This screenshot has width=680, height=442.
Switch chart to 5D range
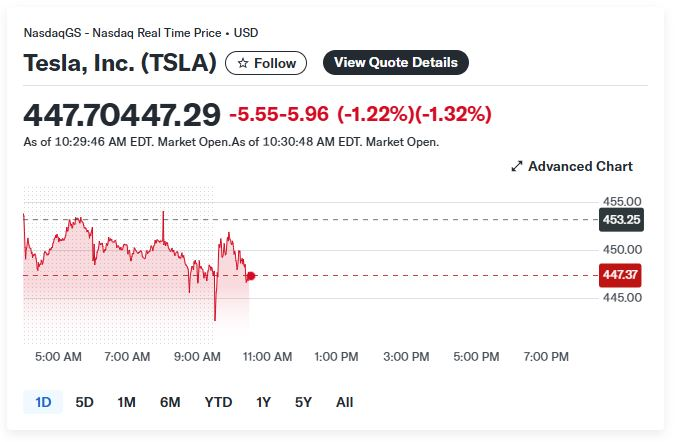pos(85,402)
